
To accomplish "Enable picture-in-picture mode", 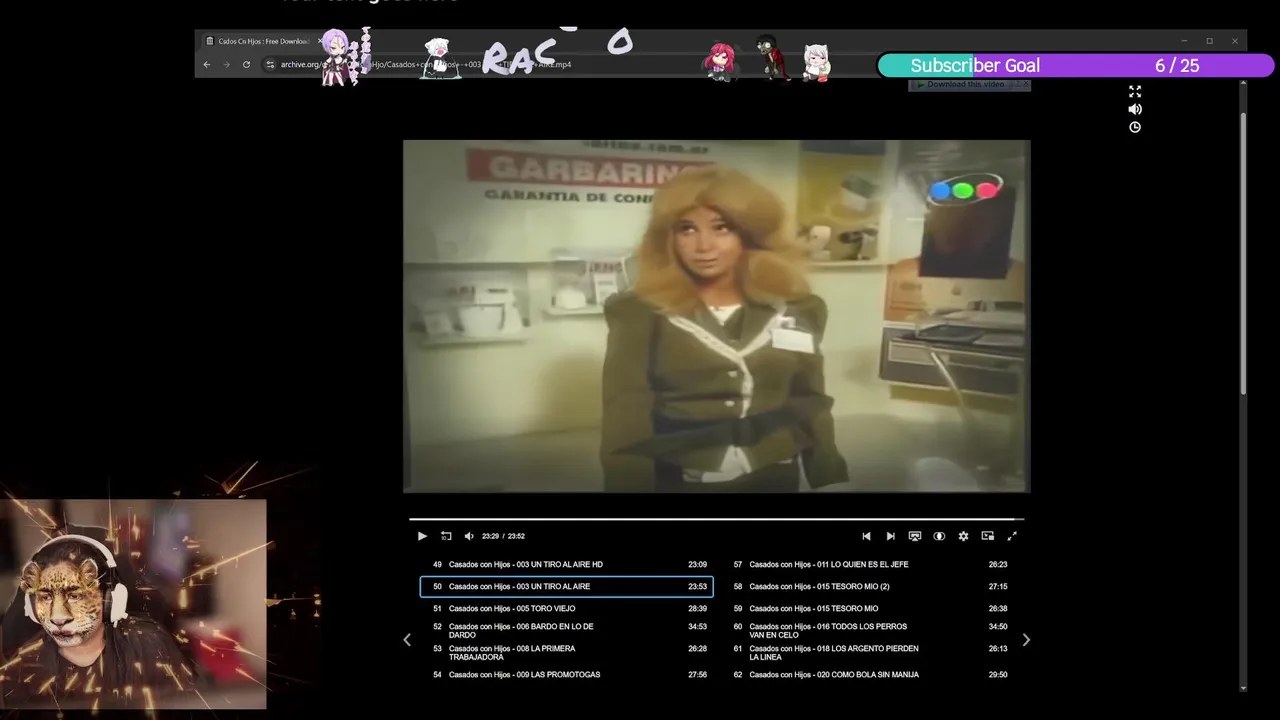I will coord(988,536).
